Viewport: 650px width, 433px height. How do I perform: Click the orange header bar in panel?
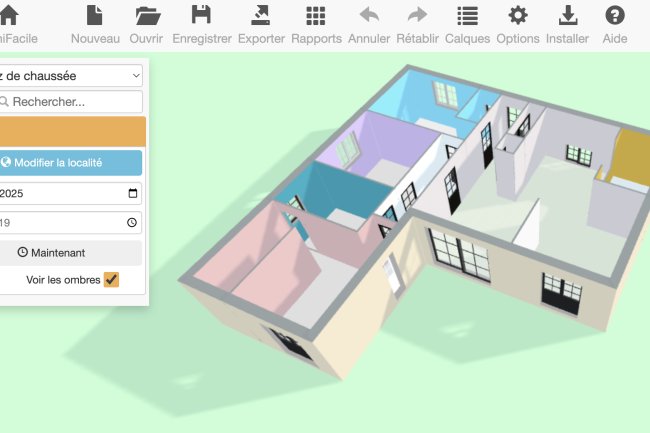pos(73,132)
